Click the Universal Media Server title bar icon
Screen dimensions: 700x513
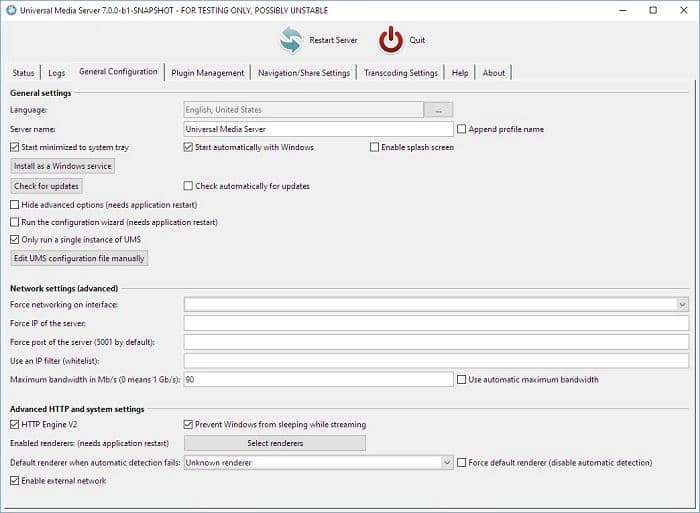tap(11, 10)
